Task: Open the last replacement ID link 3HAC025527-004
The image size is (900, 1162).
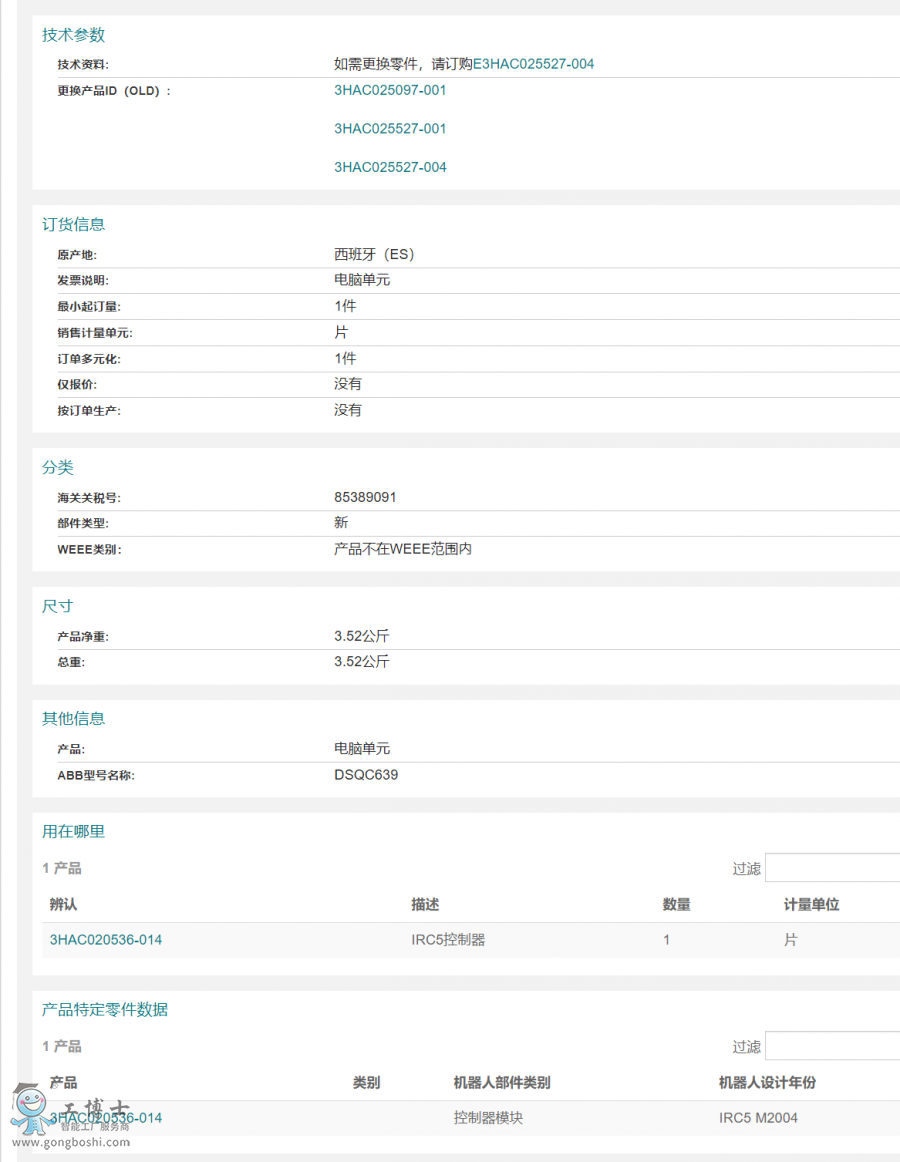Action: [390, 167]
